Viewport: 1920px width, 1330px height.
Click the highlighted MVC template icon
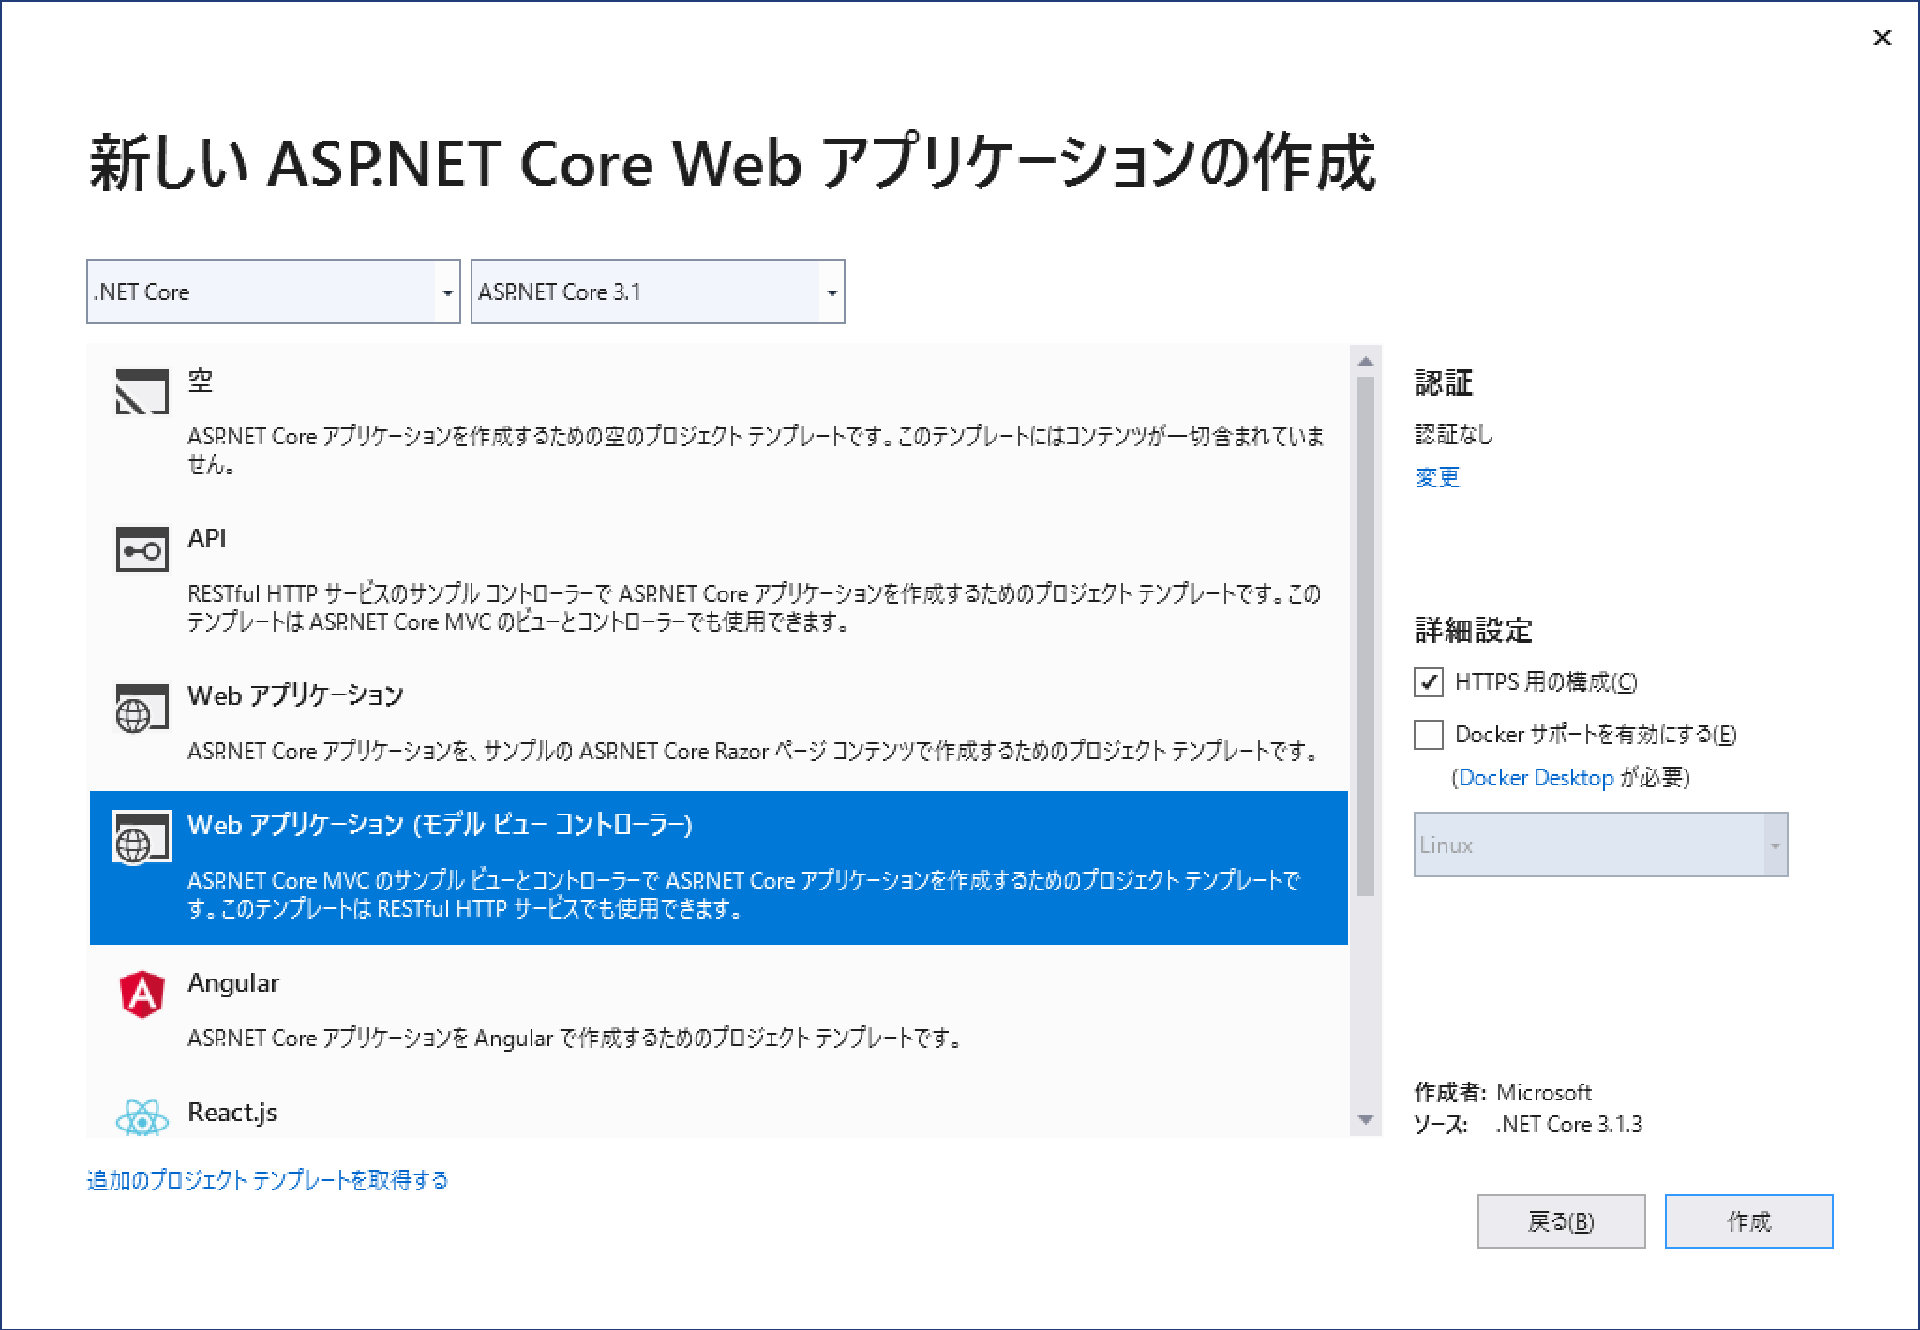coord(141,837)
